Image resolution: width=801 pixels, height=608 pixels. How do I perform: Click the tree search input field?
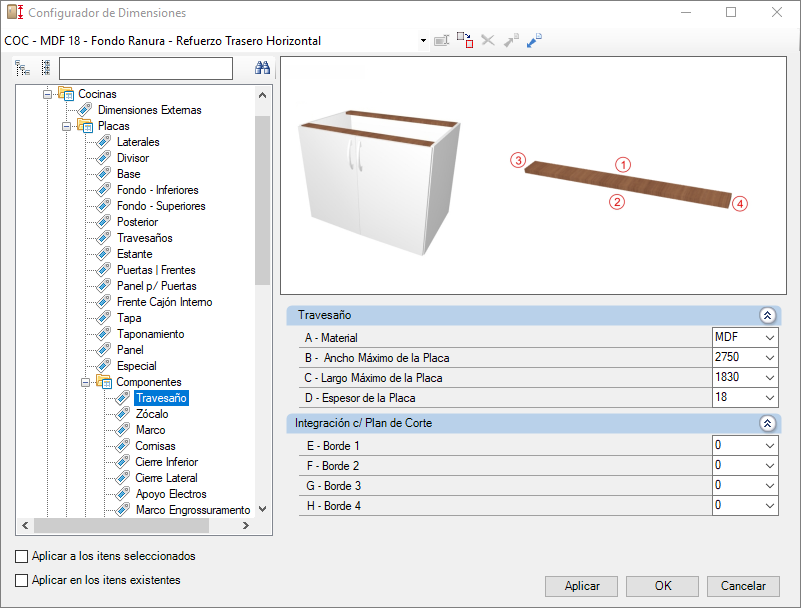146,68
